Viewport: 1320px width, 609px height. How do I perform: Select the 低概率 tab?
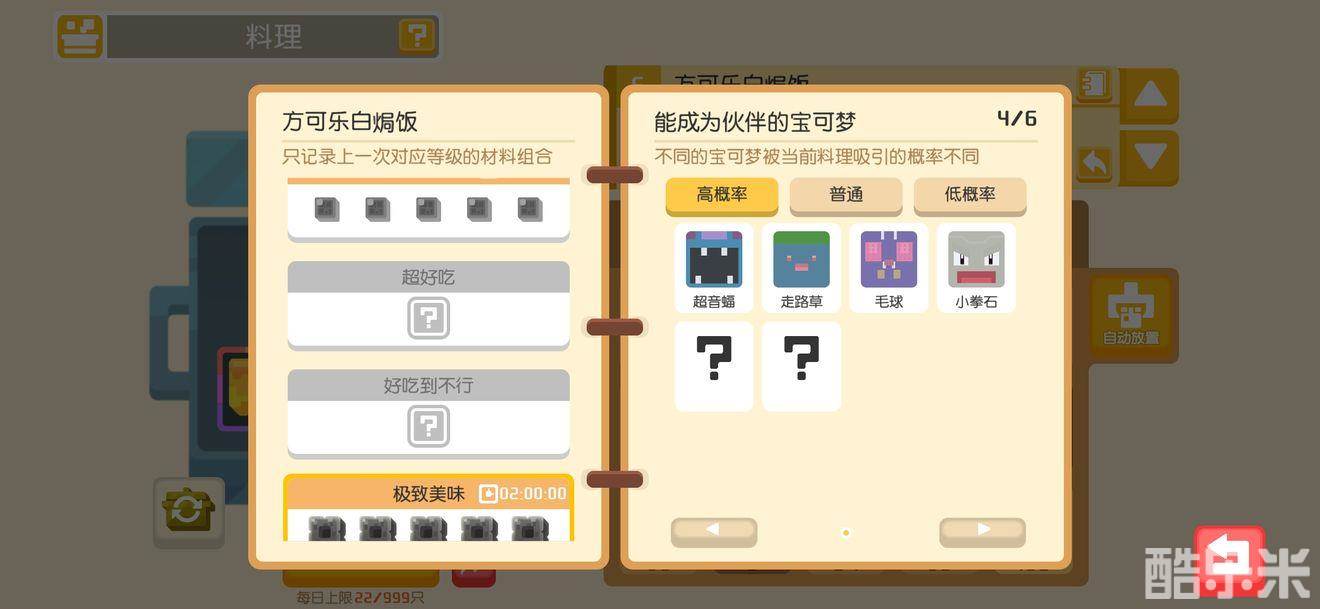970,196
